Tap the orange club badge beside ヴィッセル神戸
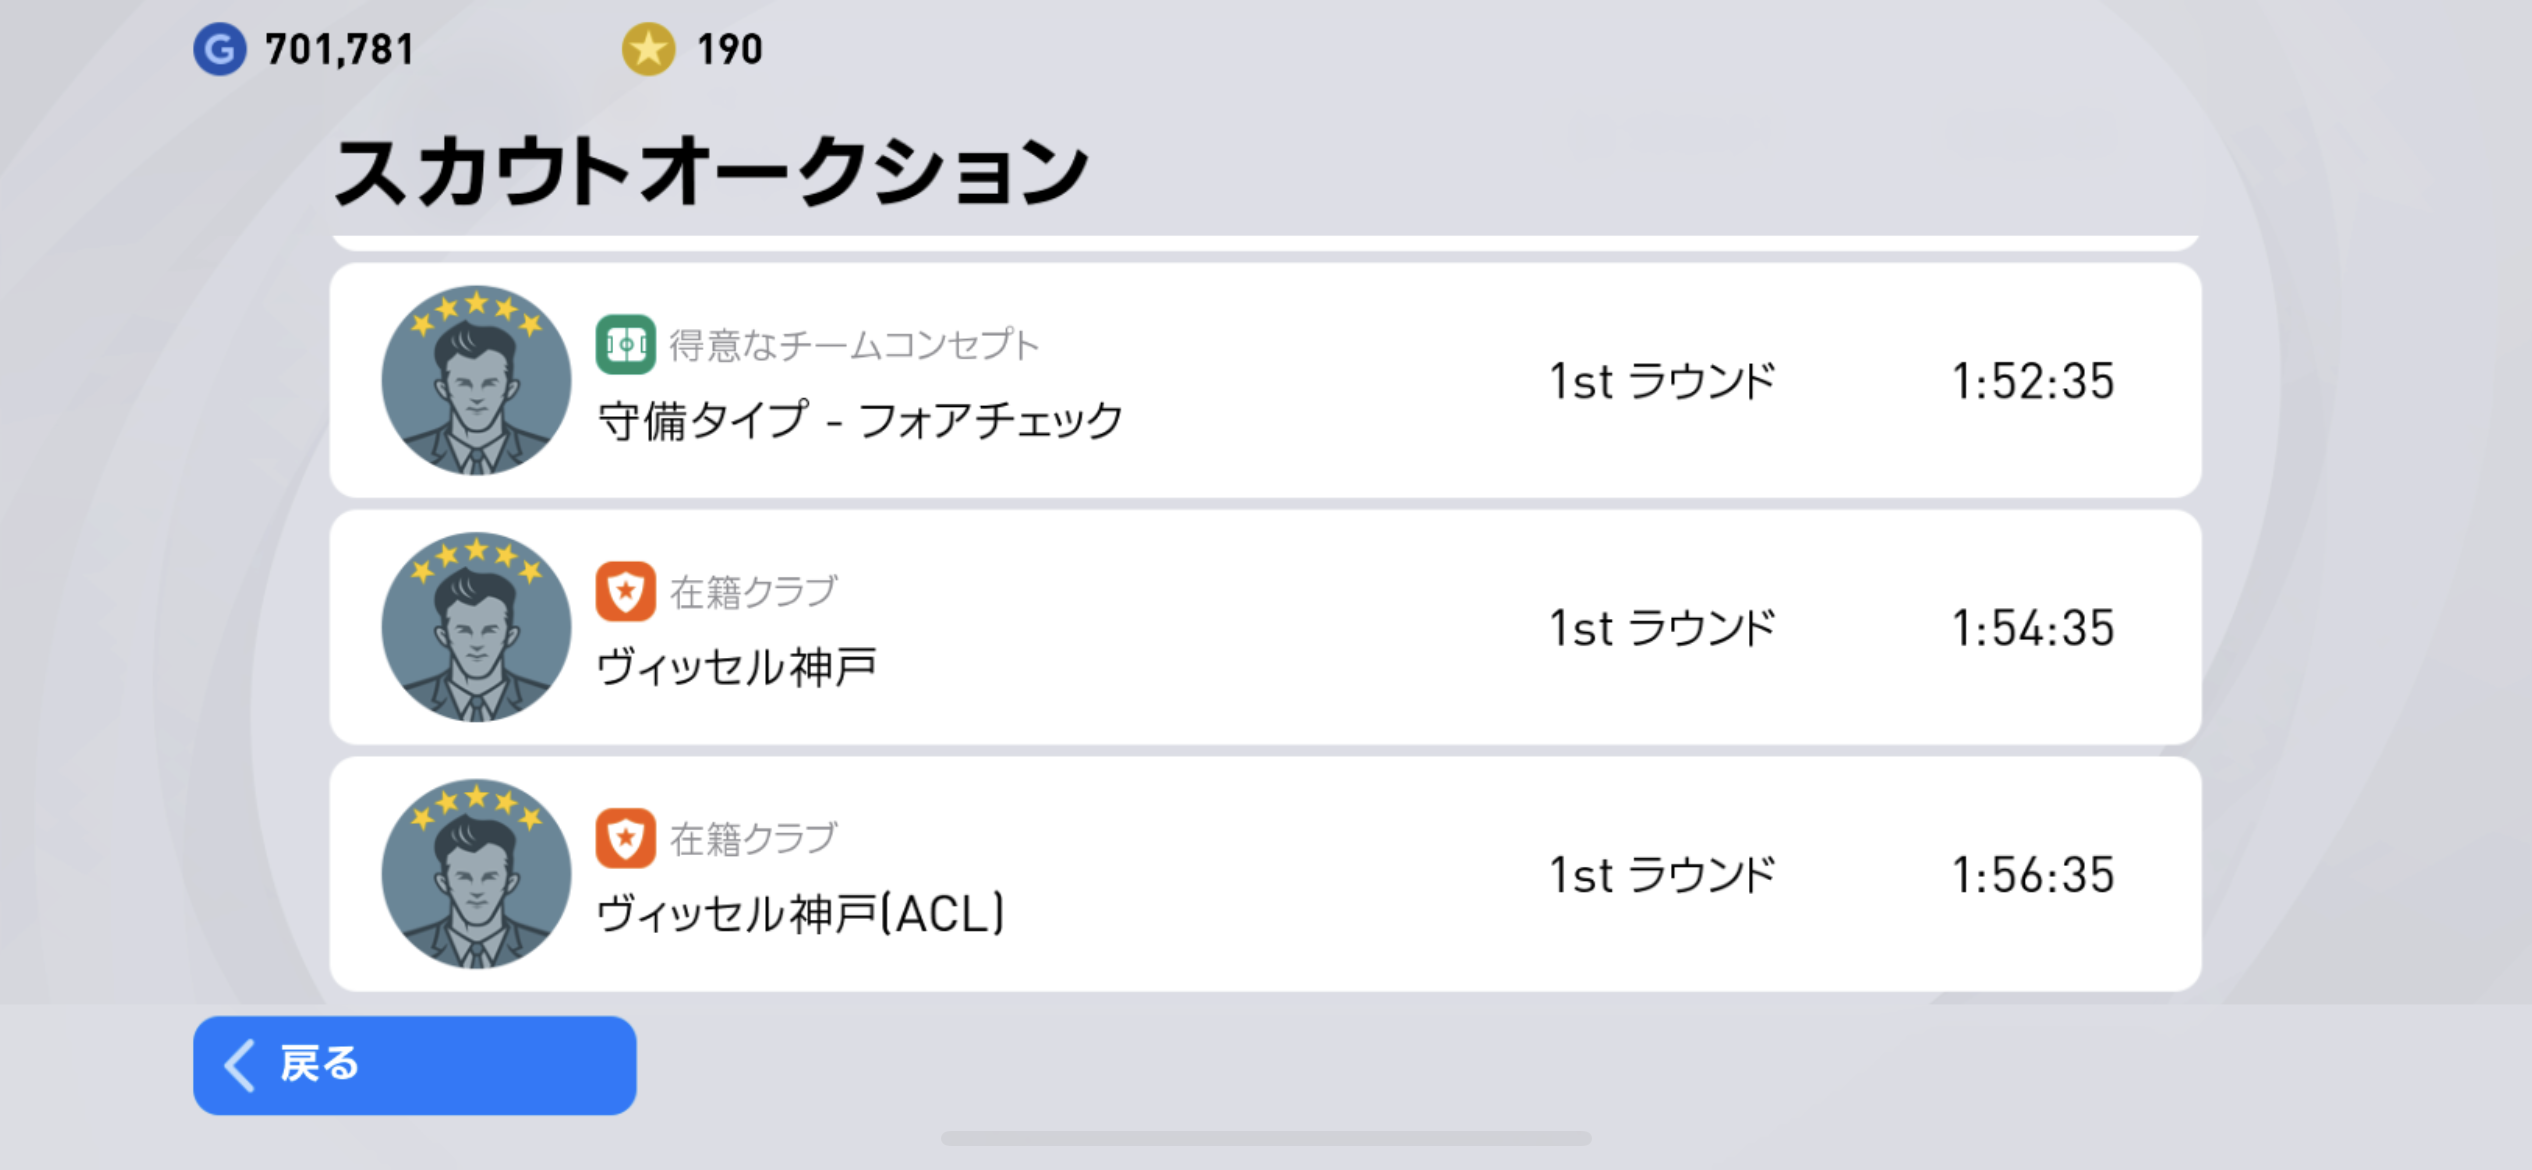The height and width of the screenshot is (1170, 2532). click(x=626, y=591)
